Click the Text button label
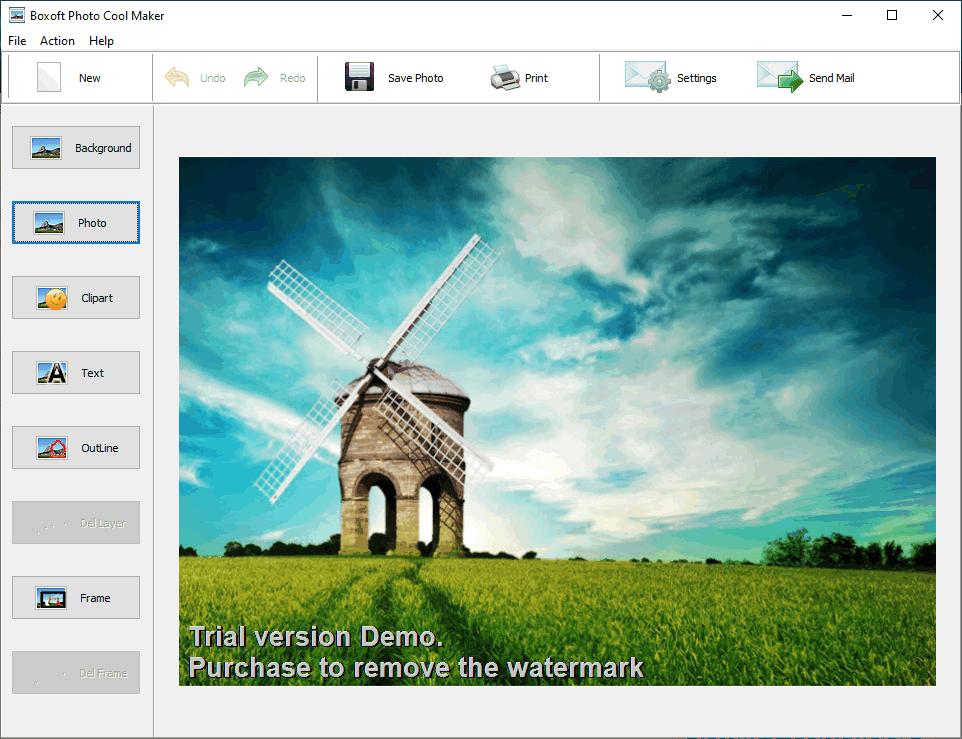 [93, 373]
